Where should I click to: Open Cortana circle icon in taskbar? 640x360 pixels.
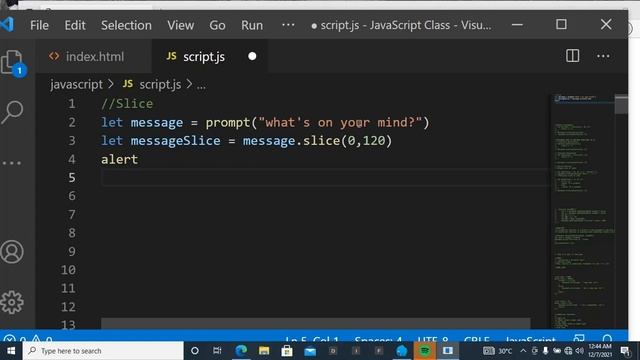pos(195,351)
